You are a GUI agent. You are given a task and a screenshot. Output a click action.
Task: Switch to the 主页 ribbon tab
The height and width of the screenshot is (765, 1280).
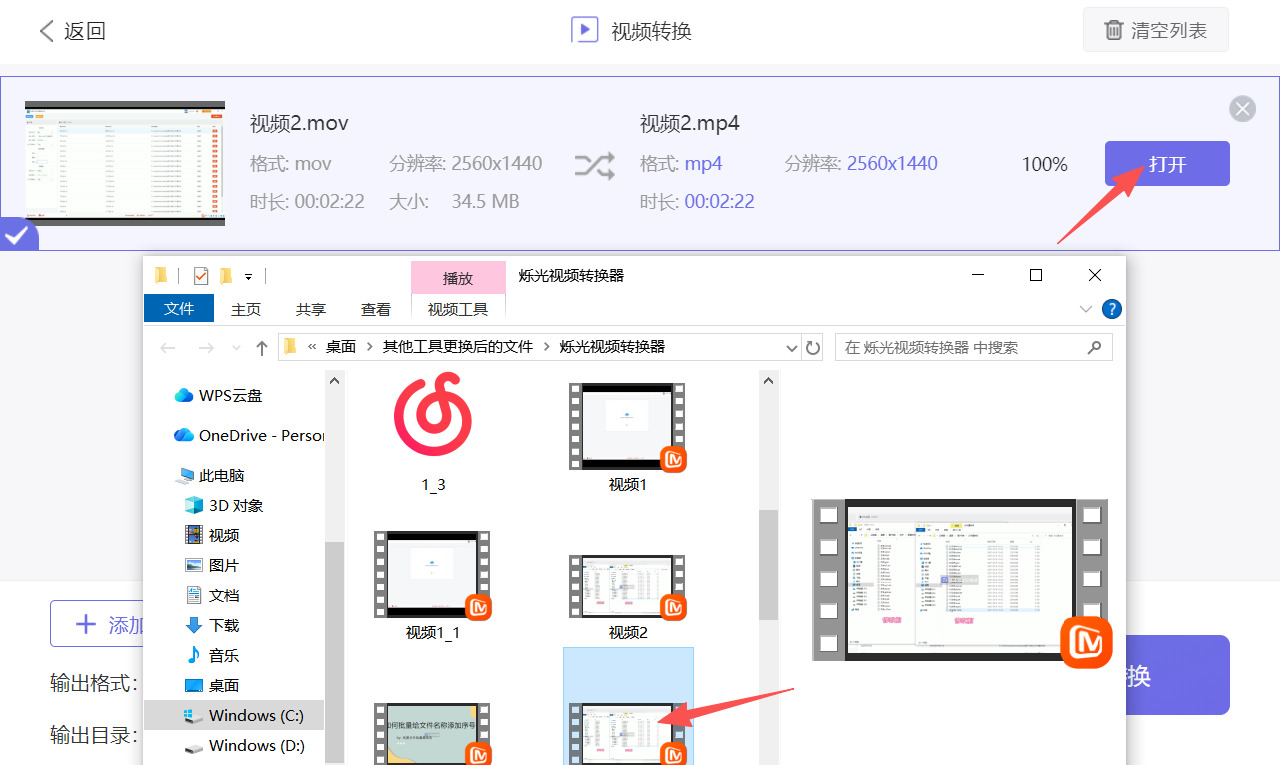click(246, 309)
